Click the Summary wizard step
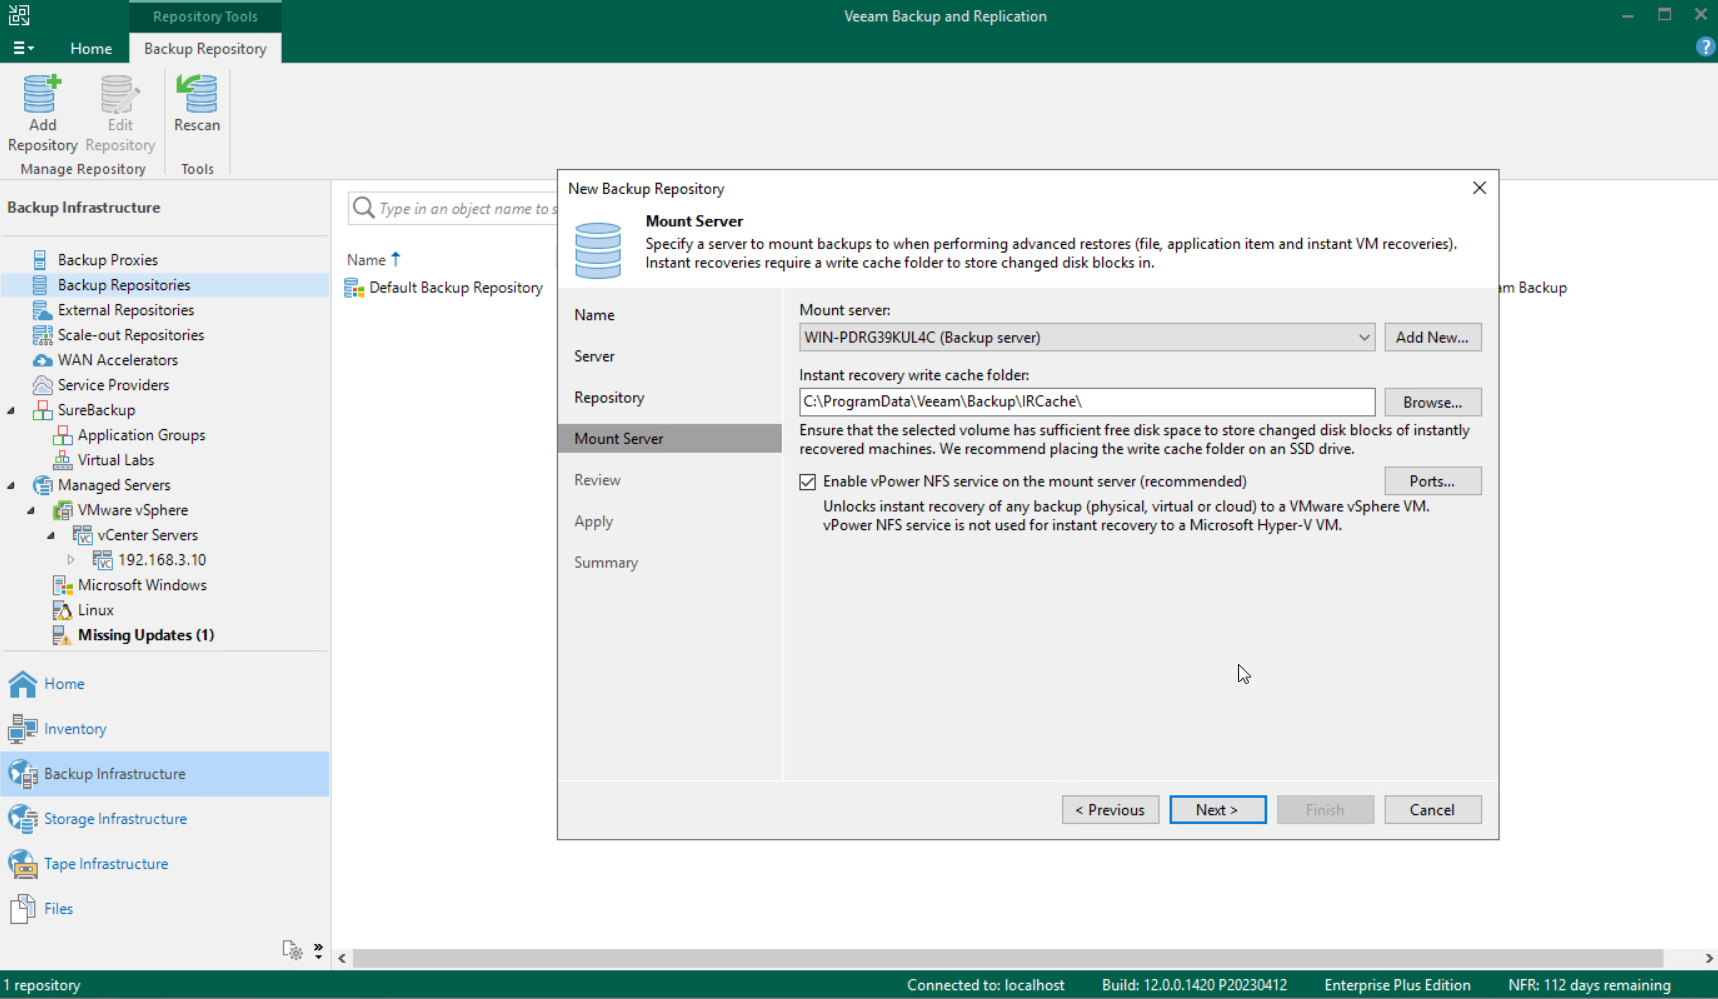Viewport: 1718px width, 999px height. [606, 563]
